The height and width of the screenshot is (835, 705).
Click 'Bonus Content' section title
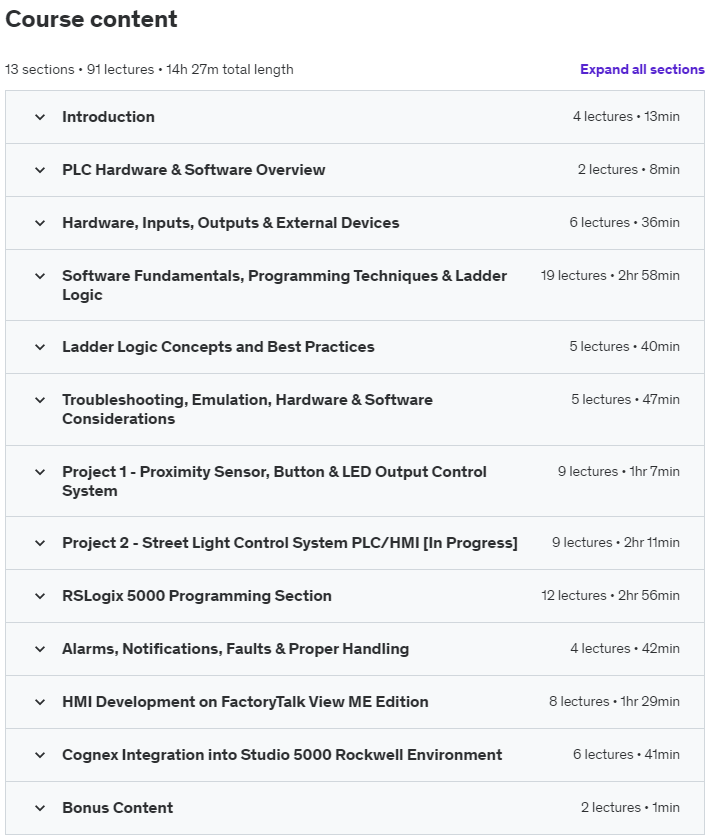(x=117, y=808)
